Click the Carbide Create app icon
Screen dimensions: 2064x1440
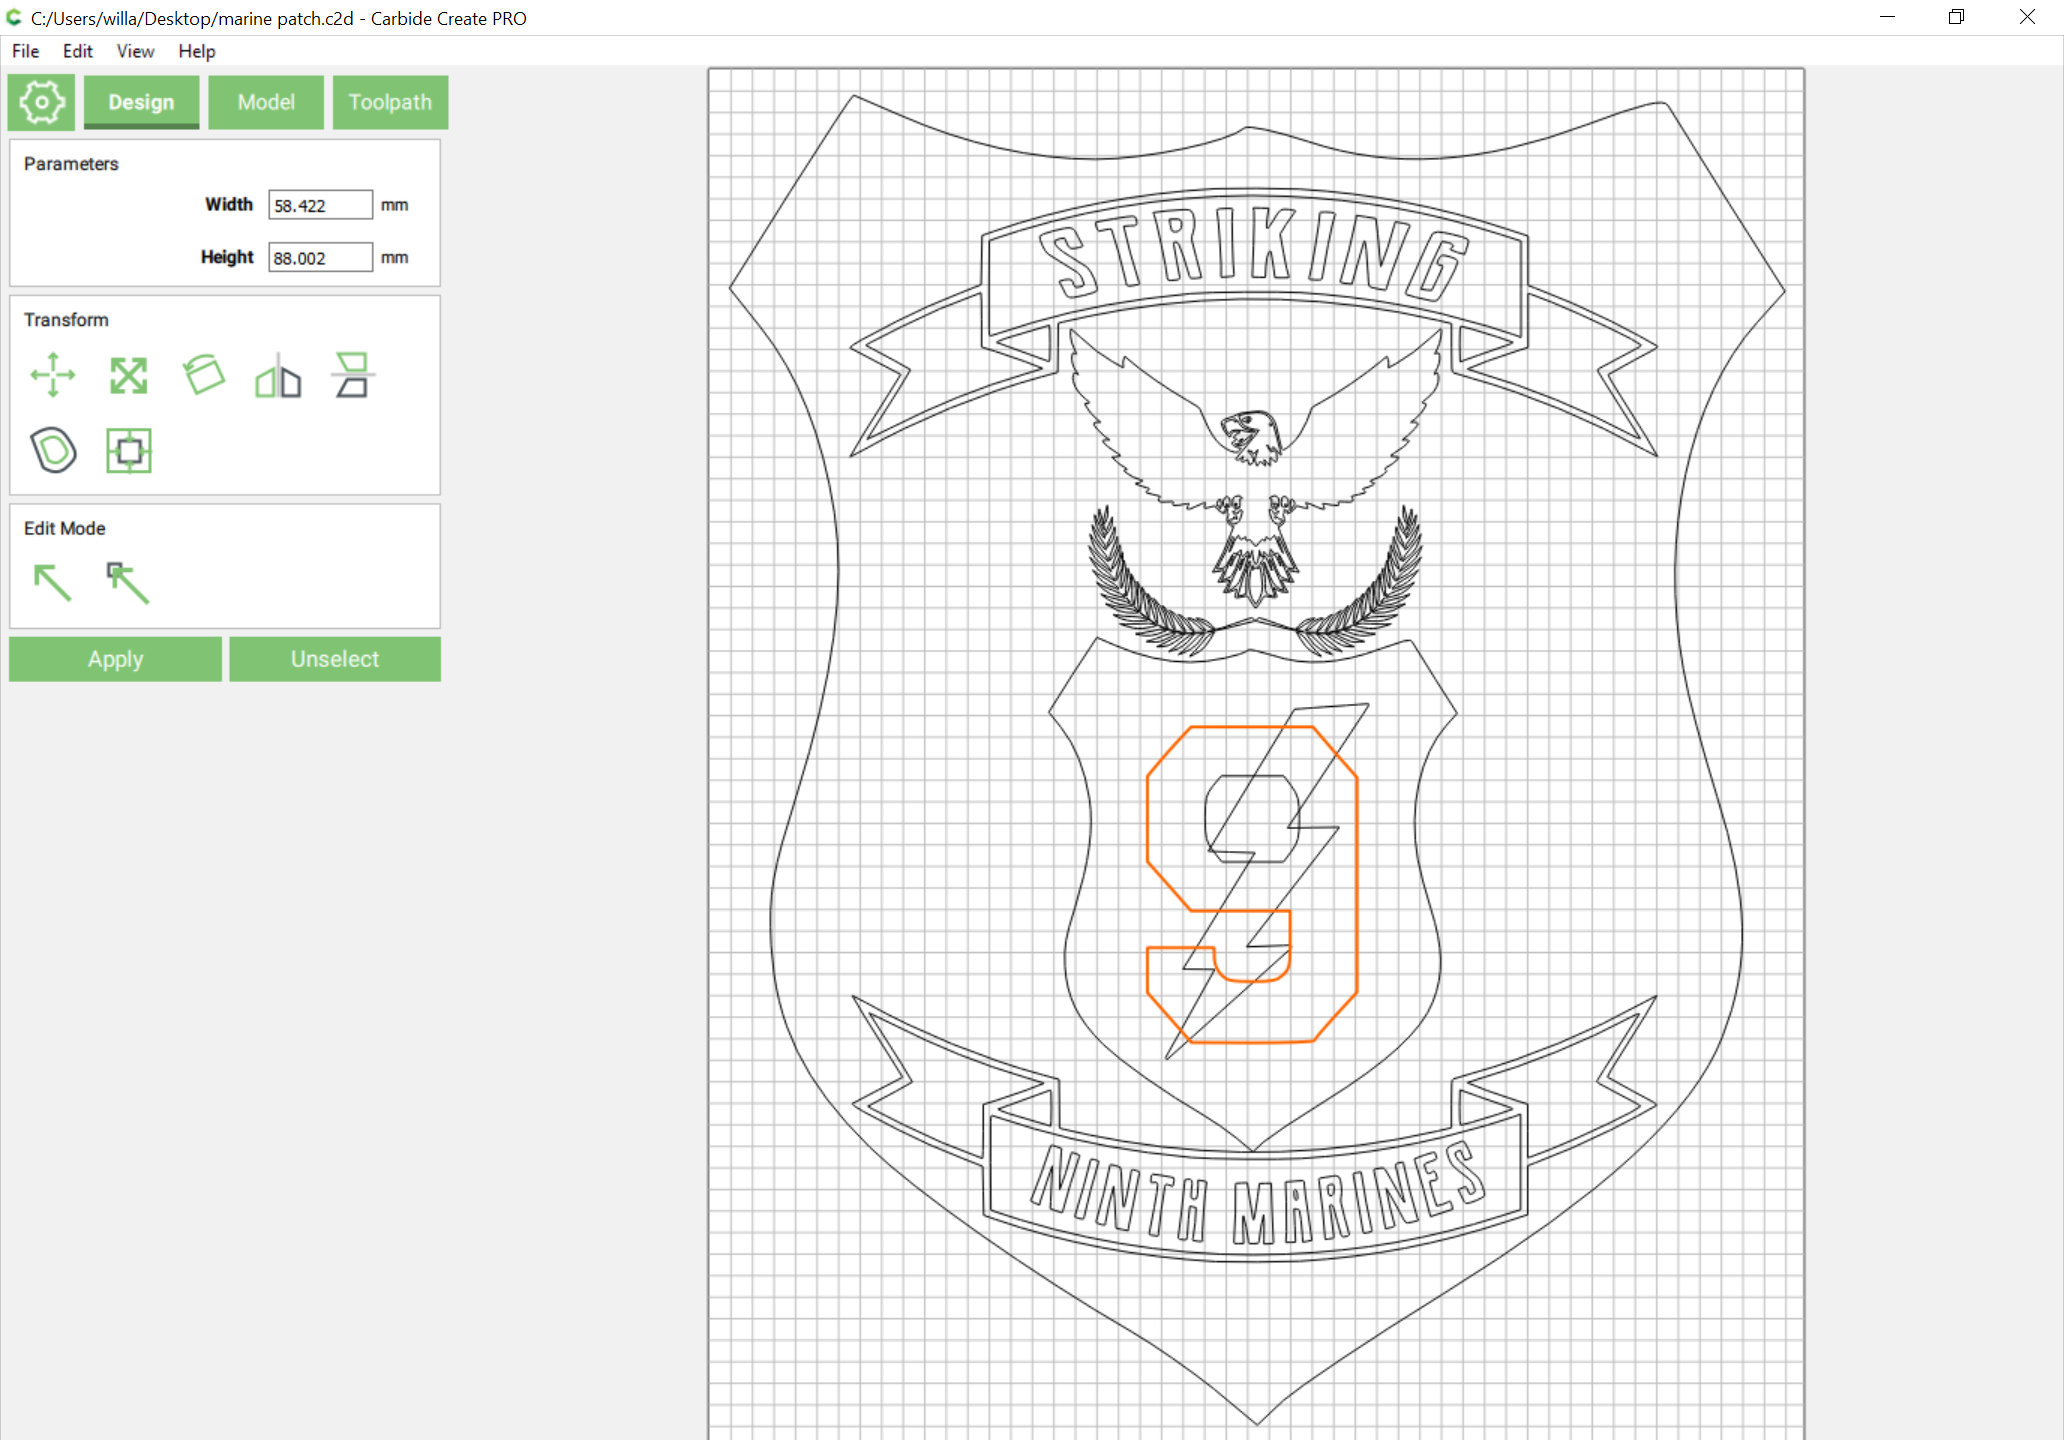(x=14, y=17)
